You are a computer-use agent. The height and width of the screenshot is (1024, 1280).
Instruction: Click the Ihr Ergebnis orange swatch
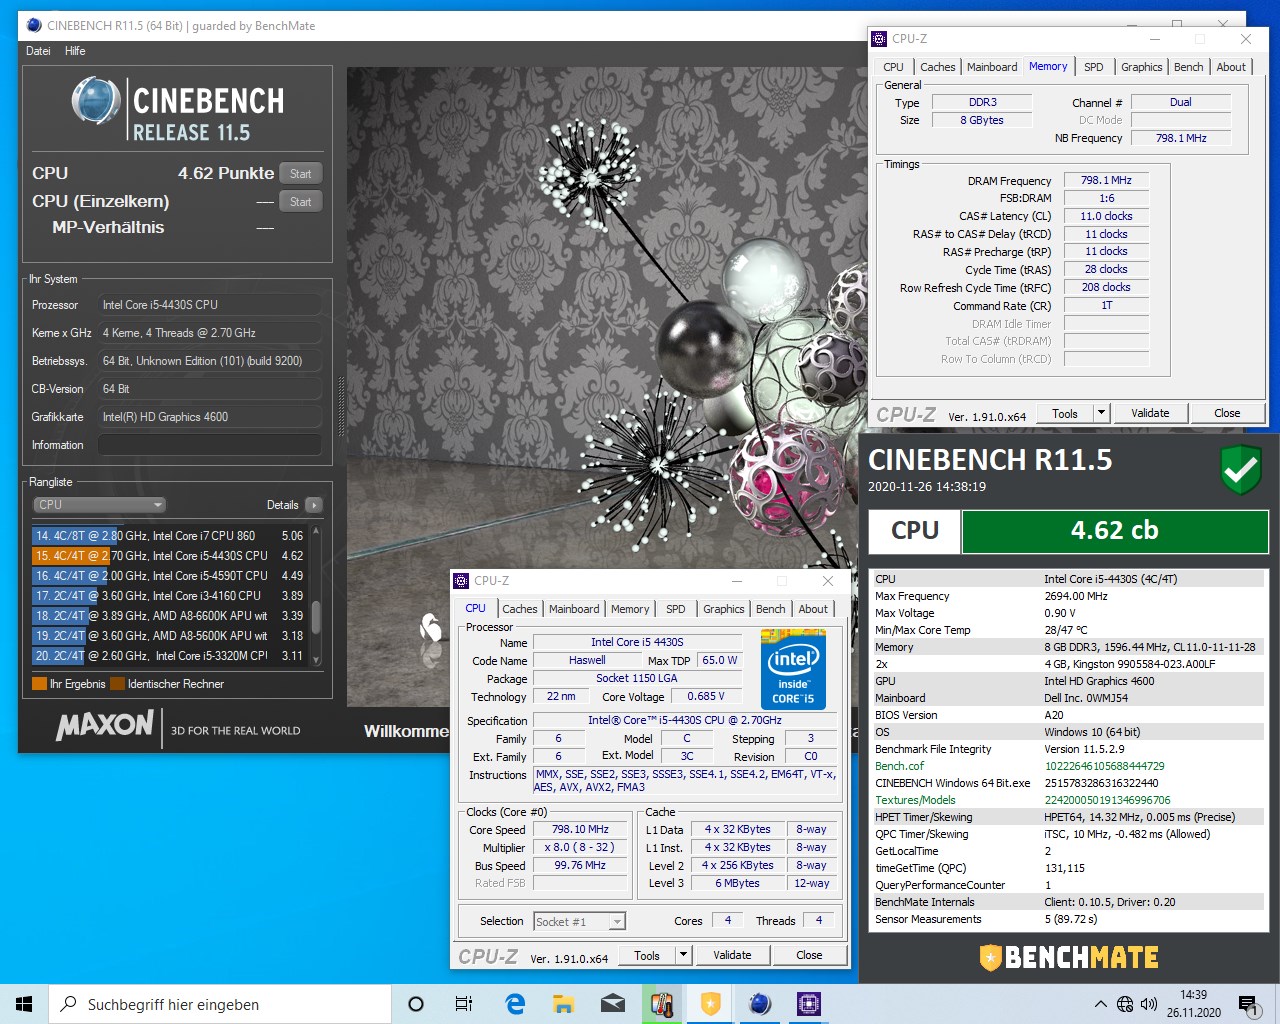[40, 684]
